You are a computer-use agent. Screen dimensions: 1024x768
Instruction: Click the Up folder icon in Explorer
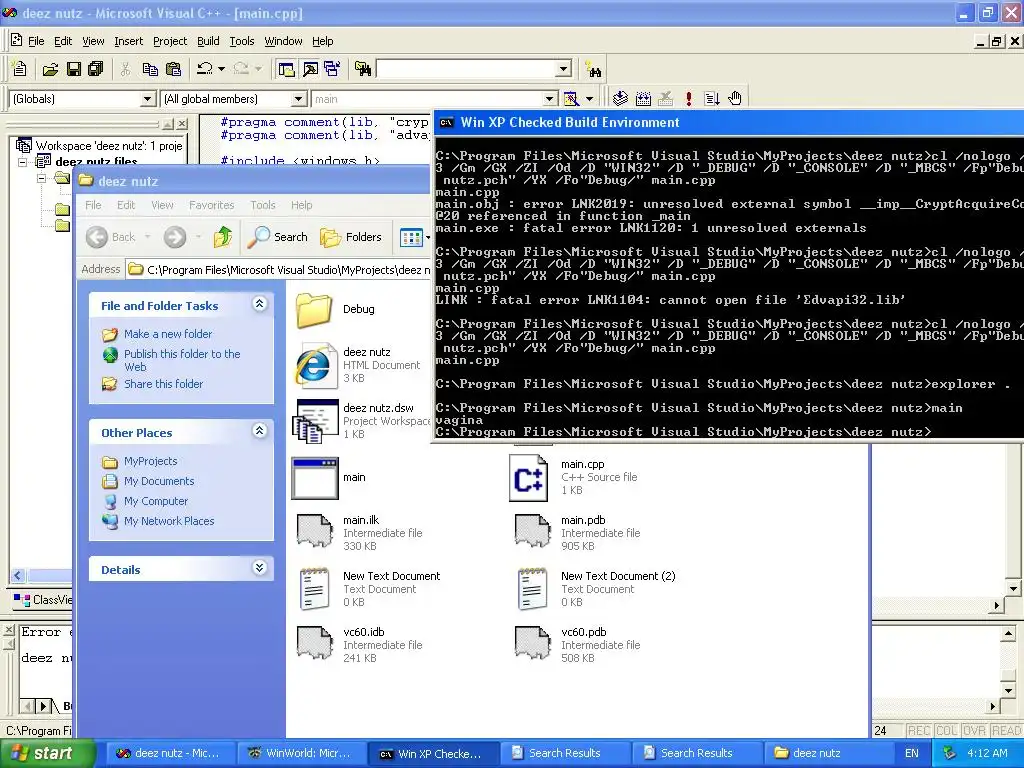click(223, 237)
